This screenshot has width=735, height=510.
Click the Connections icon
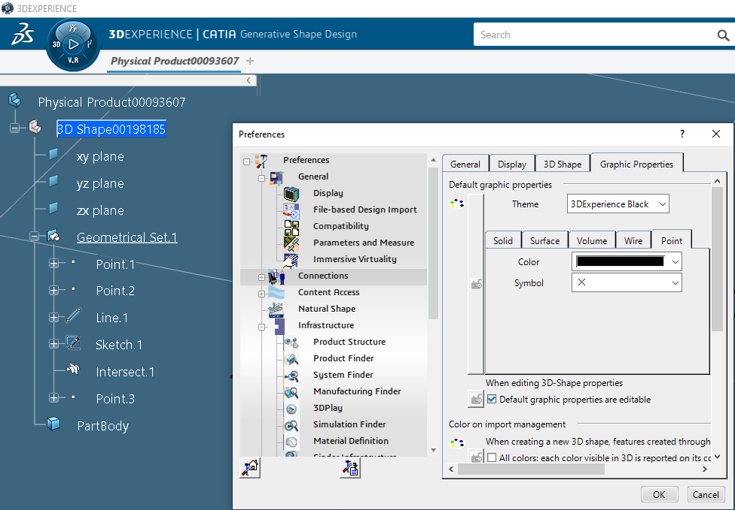point(276,277)
